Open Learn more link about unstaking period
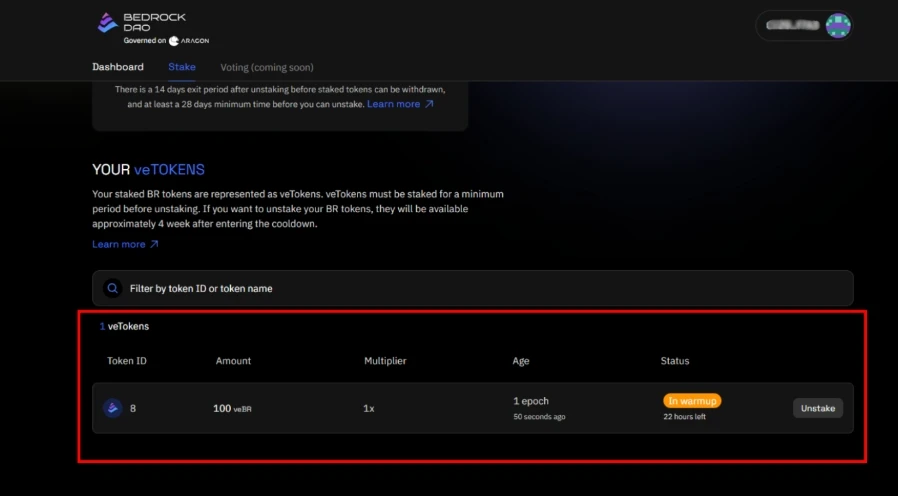The image size is (898, 496). click(393, 104)
